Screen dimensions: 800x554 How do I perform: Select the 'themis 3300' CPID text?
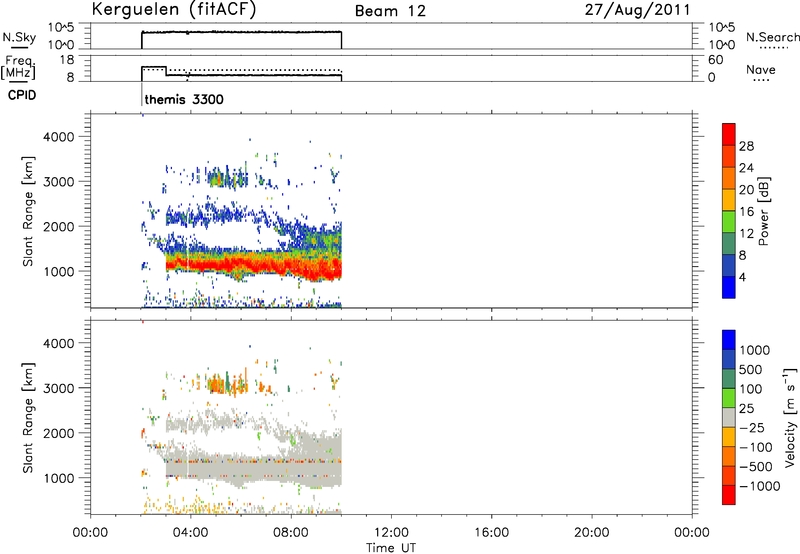tap(184, 99)
